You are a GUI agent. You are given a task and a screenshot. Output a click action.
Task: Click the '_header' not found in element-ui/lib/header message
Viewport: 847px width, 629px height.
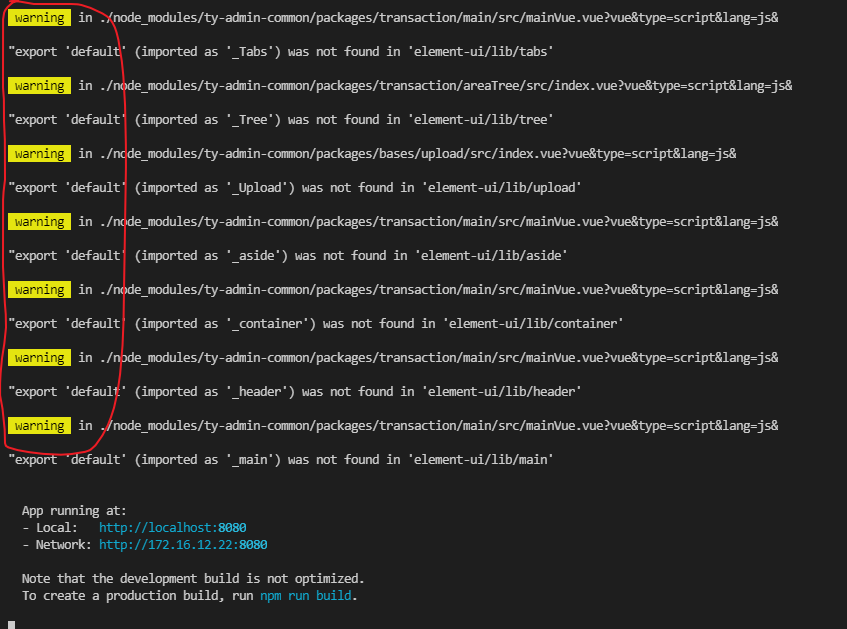tap(295, 392)
